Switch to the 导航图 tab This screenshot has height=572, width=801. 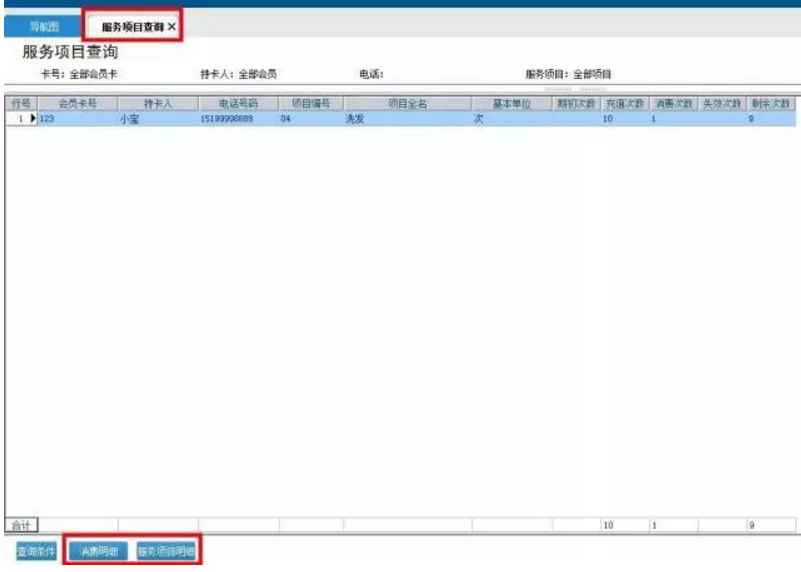(43, 27)
